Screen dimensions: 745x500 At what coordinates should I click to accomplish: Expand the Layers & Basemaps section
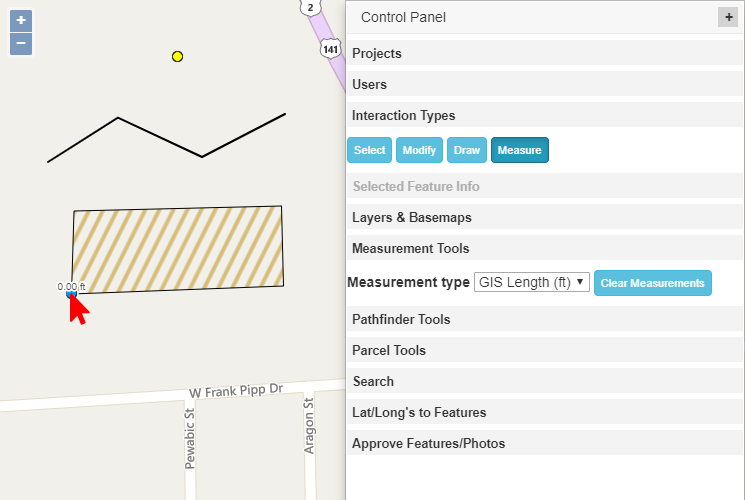(411, 217)
